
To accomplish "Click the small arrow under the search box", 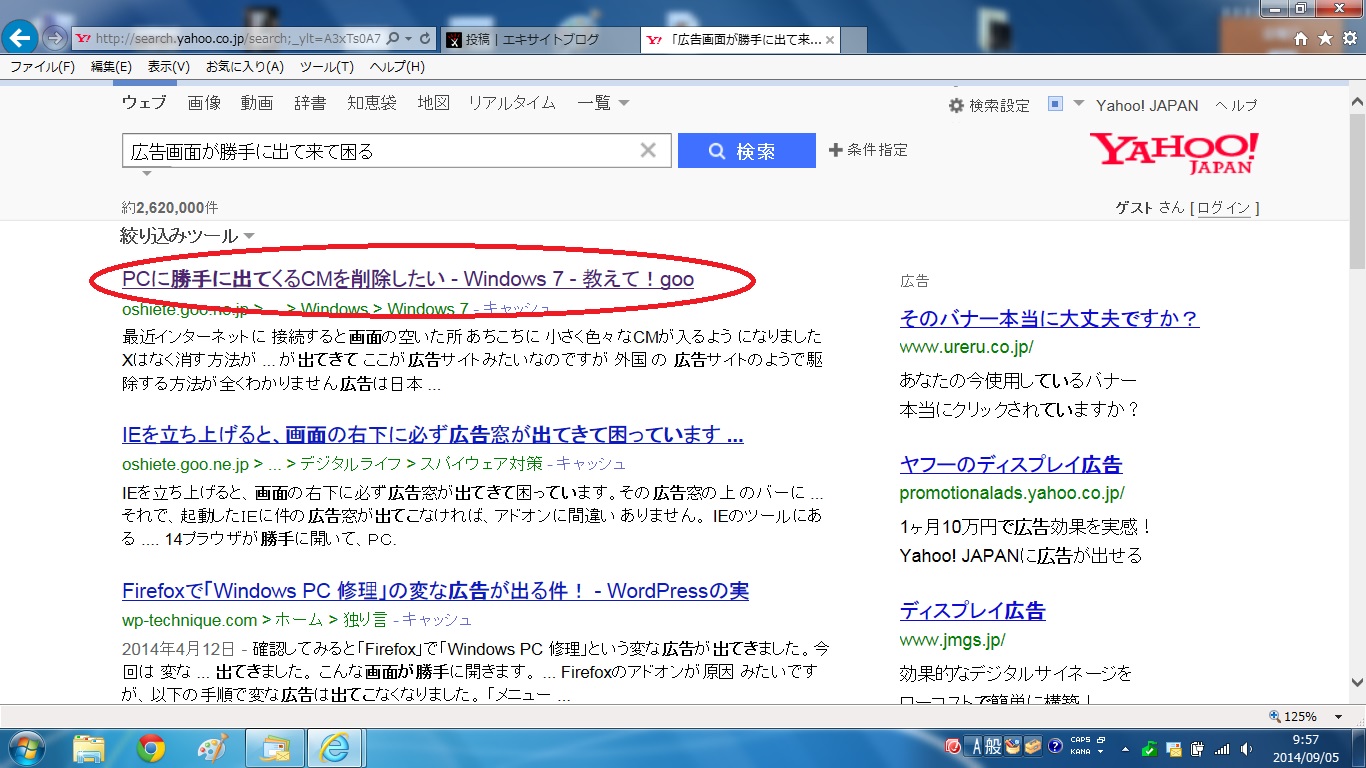I will (x=147, y=173).
